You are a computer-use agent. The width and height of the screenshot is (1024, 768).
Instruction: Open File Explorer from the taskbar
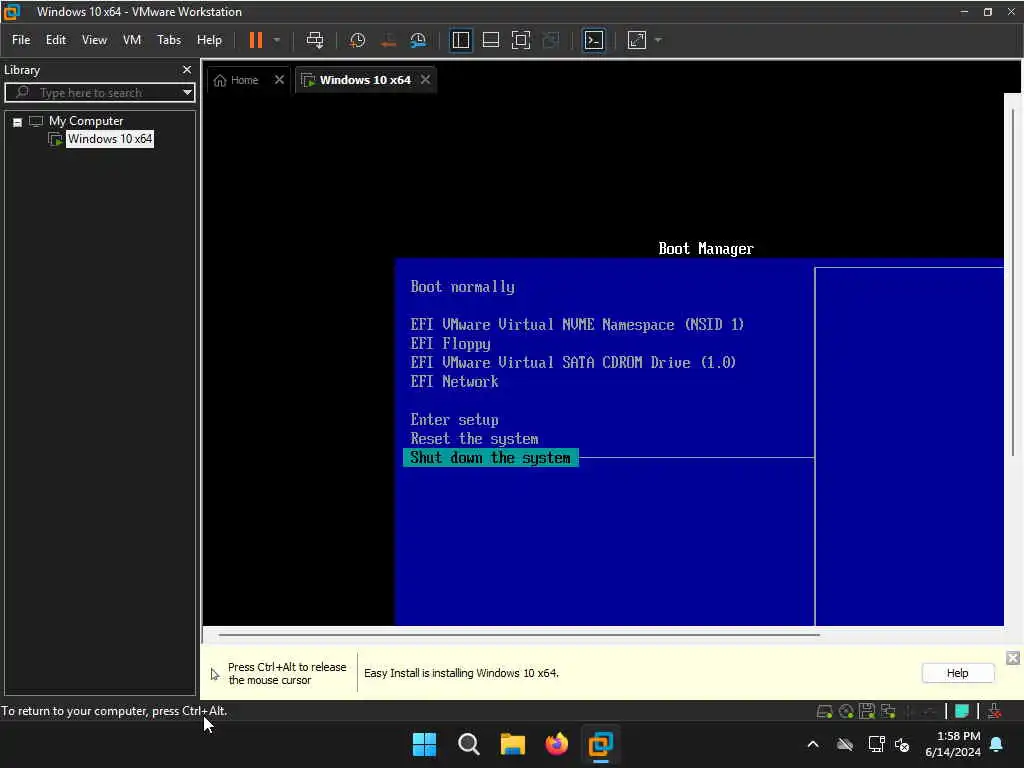click(x=513, y=744)
